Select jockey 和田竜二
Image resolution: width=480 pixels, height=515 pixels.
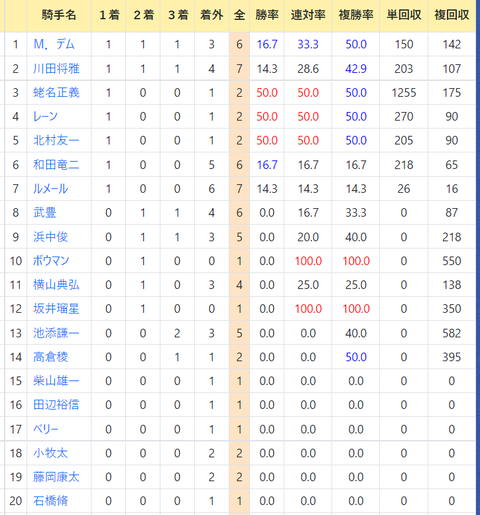coord(56,165)
